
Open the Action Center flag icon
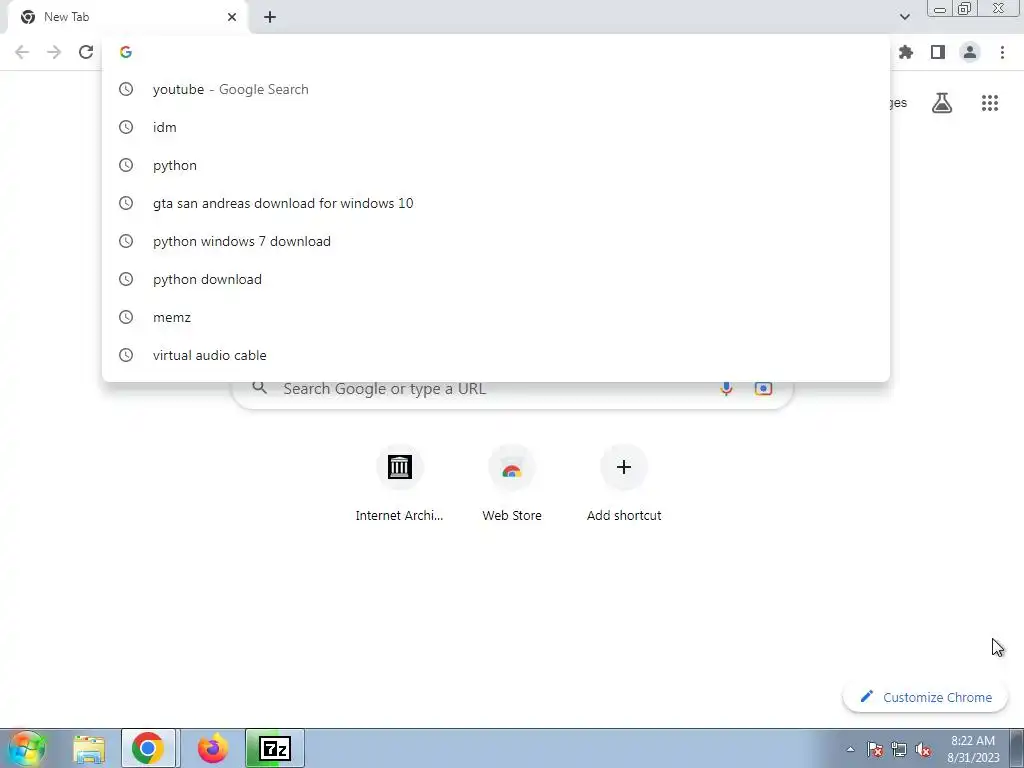(x=875, y=749)
